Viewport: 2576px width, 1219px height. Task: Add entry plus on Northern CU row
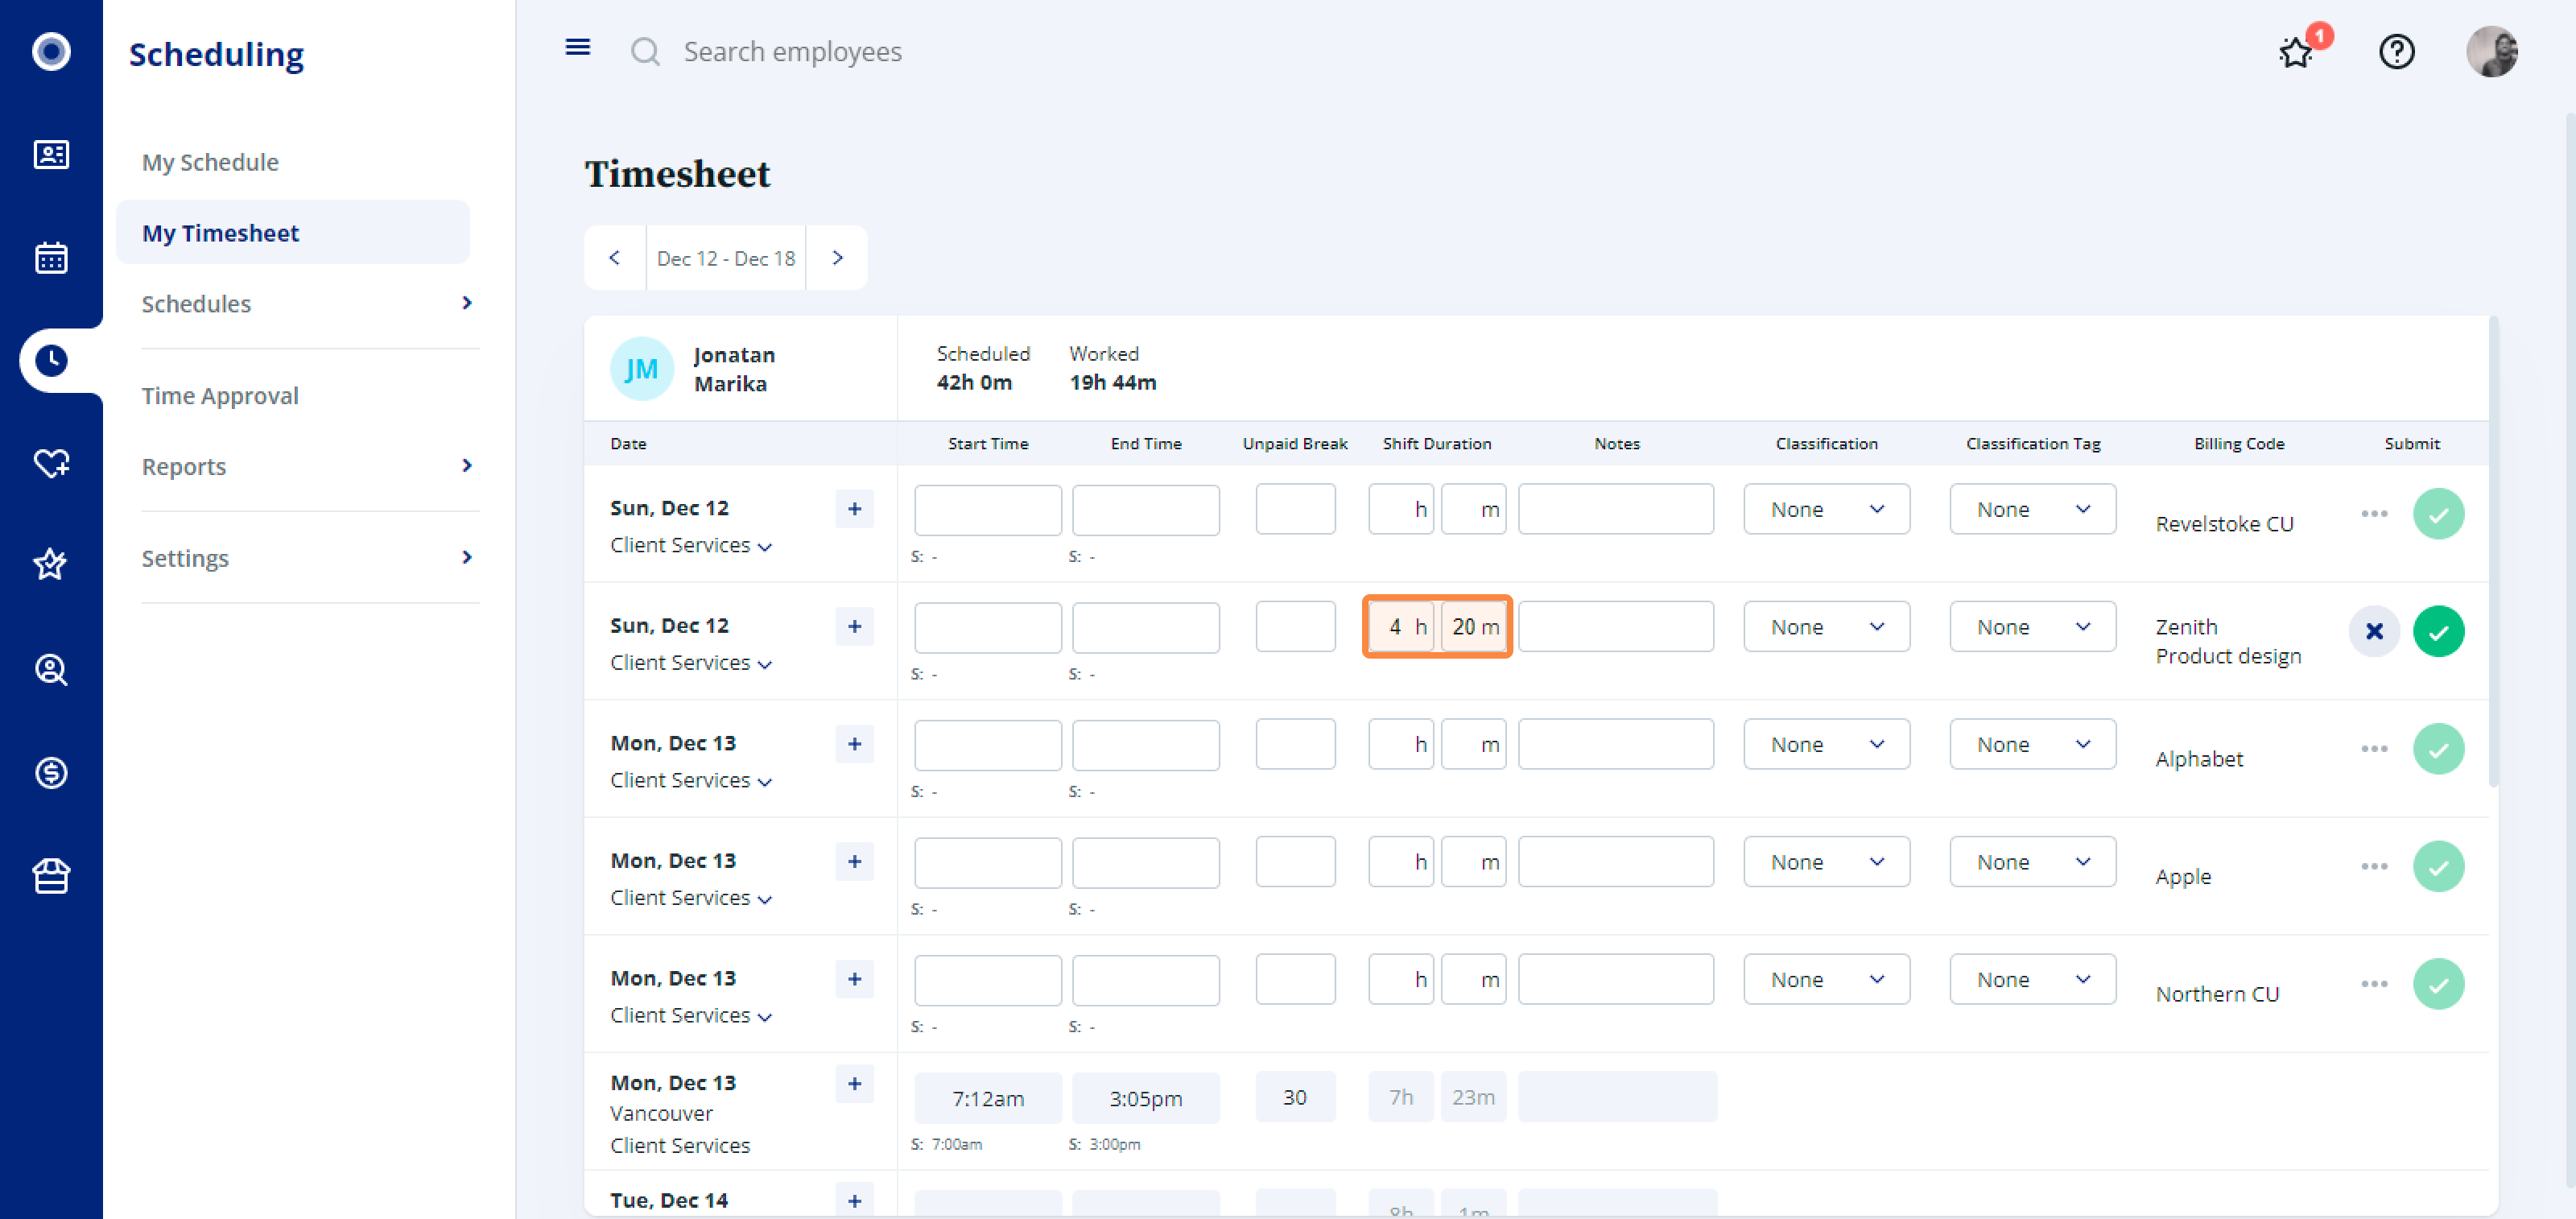click(x=854, y=979)
